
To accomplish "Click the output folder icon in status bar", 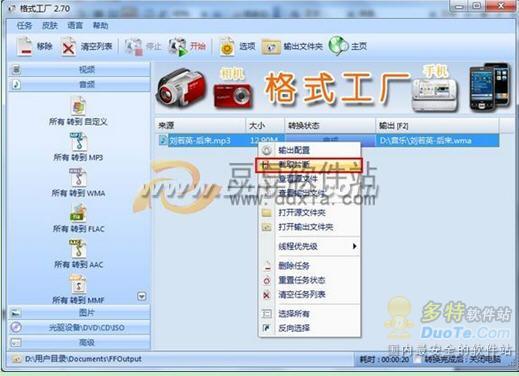I will pyautogui.click(x=17, y=359).
